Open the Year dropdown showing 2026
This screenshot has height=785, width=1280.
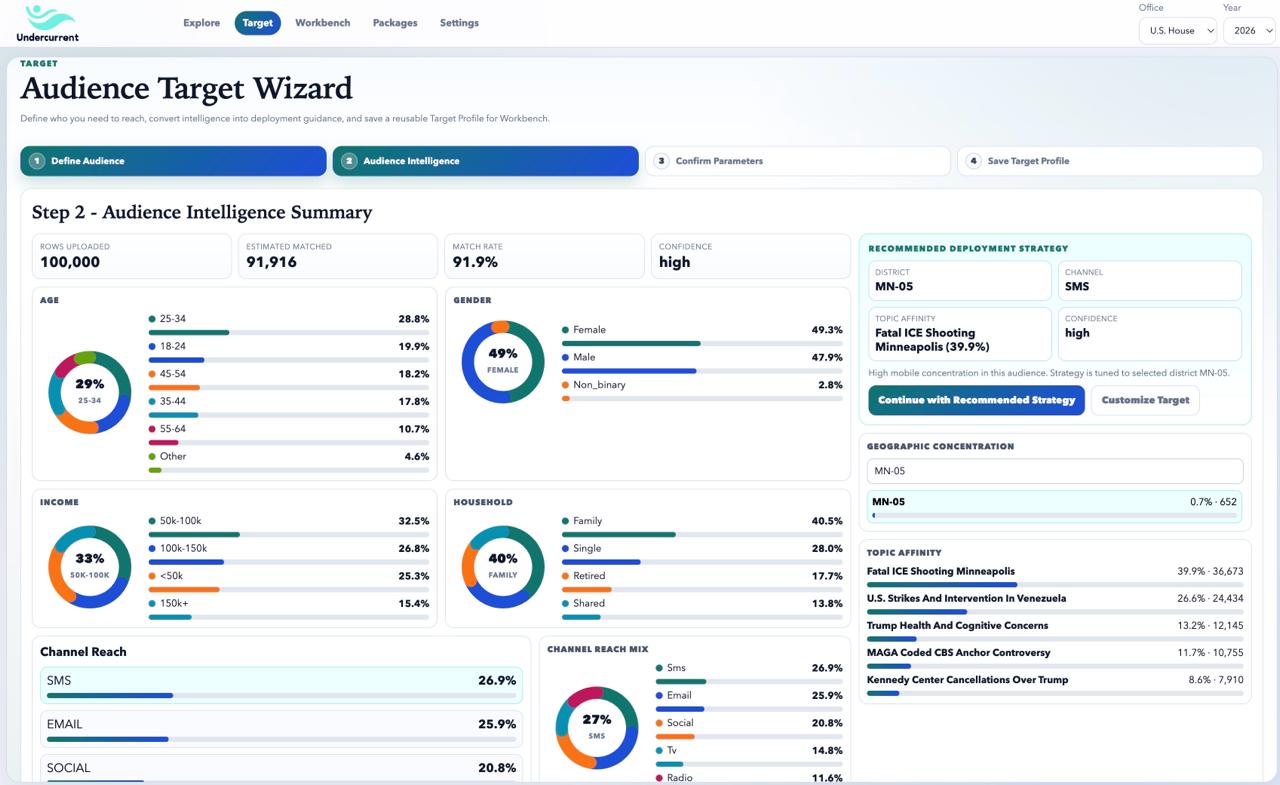[x=1248, y=30]
